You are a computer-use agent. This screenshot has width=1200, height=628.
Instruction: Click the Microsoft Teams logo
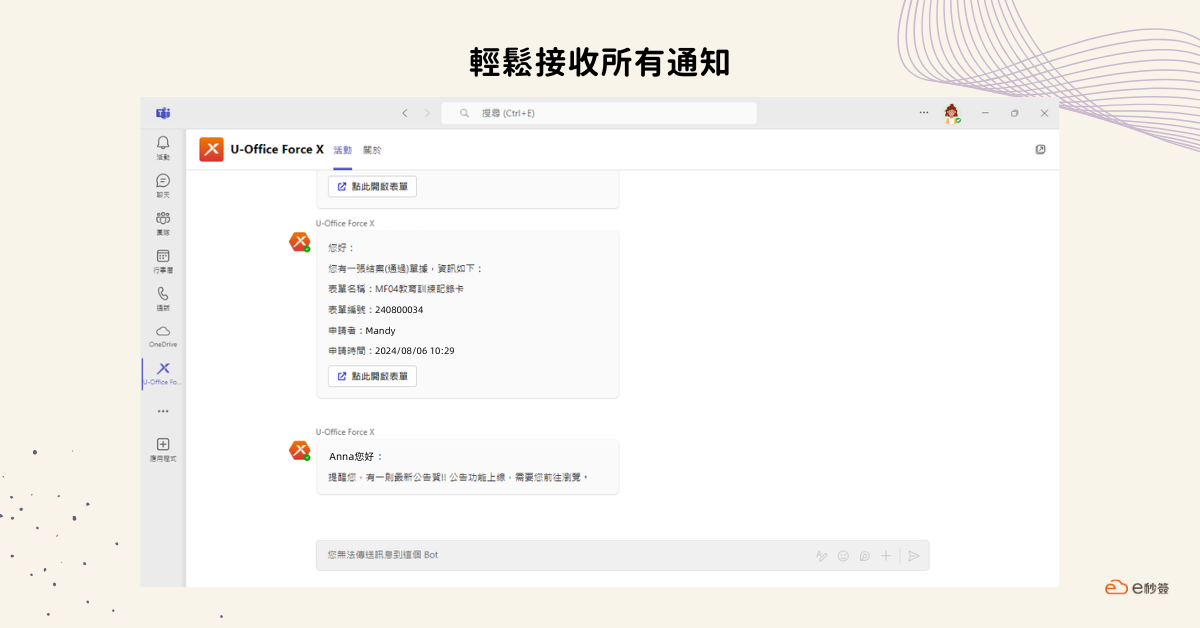[163, 113]
